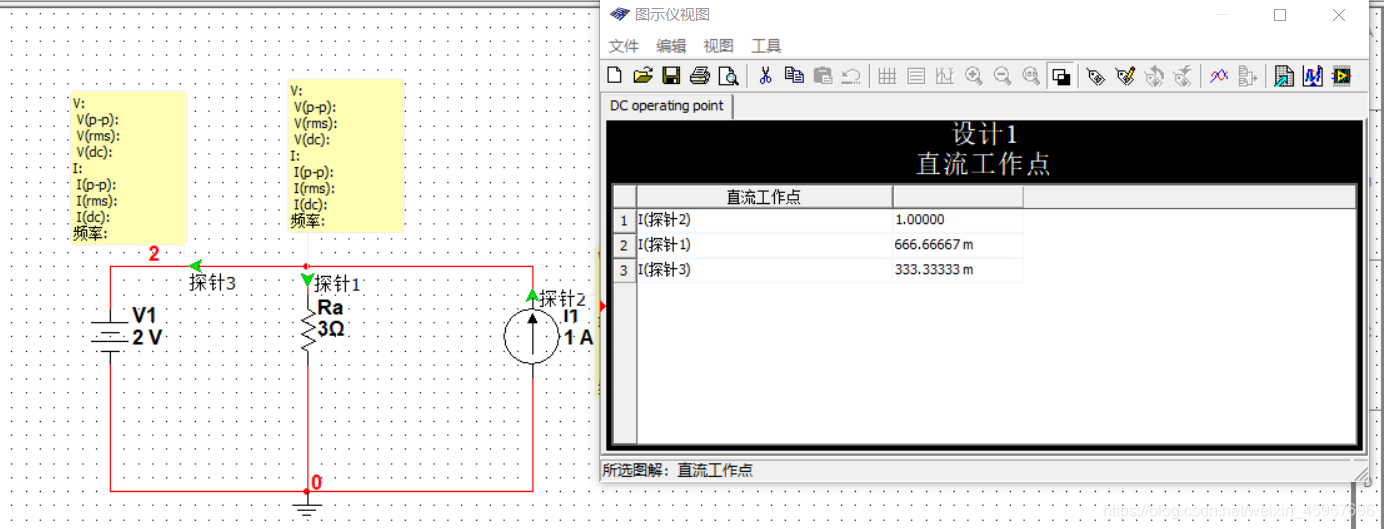Click the overlay traces curve icon
The height and width of the screenshot is (529, 1384).
point(1218,76)
